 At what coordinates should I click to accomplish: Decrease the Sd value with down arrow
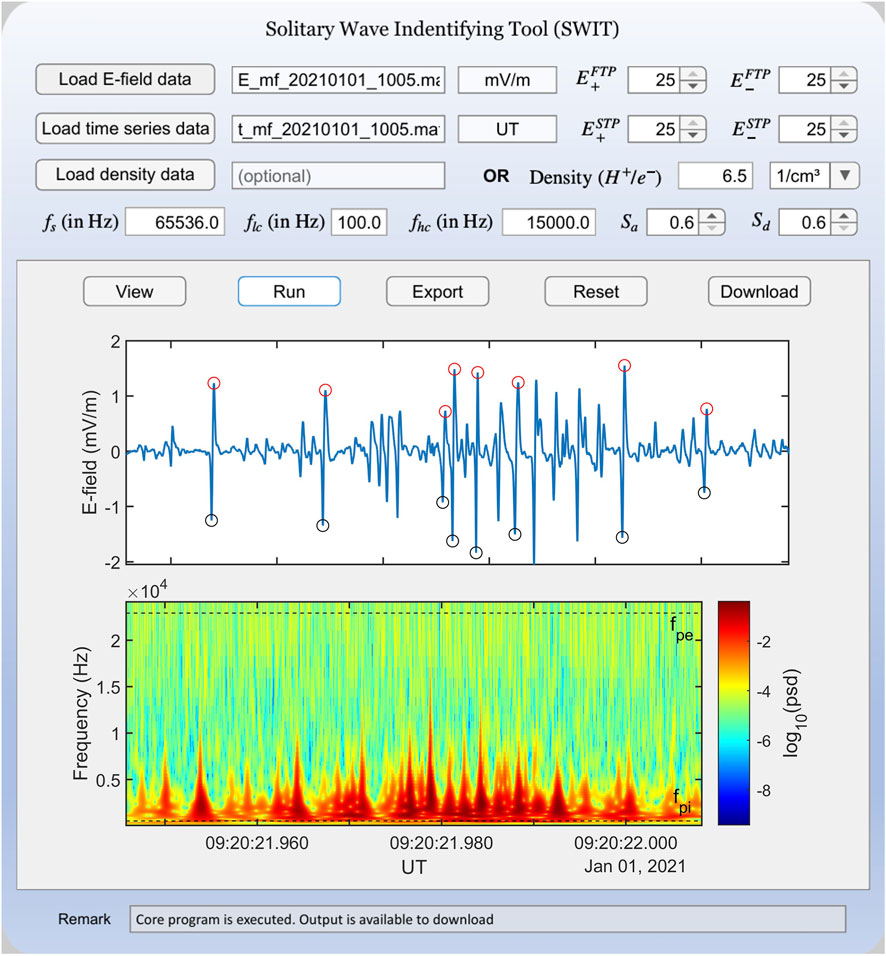(843, 230)
